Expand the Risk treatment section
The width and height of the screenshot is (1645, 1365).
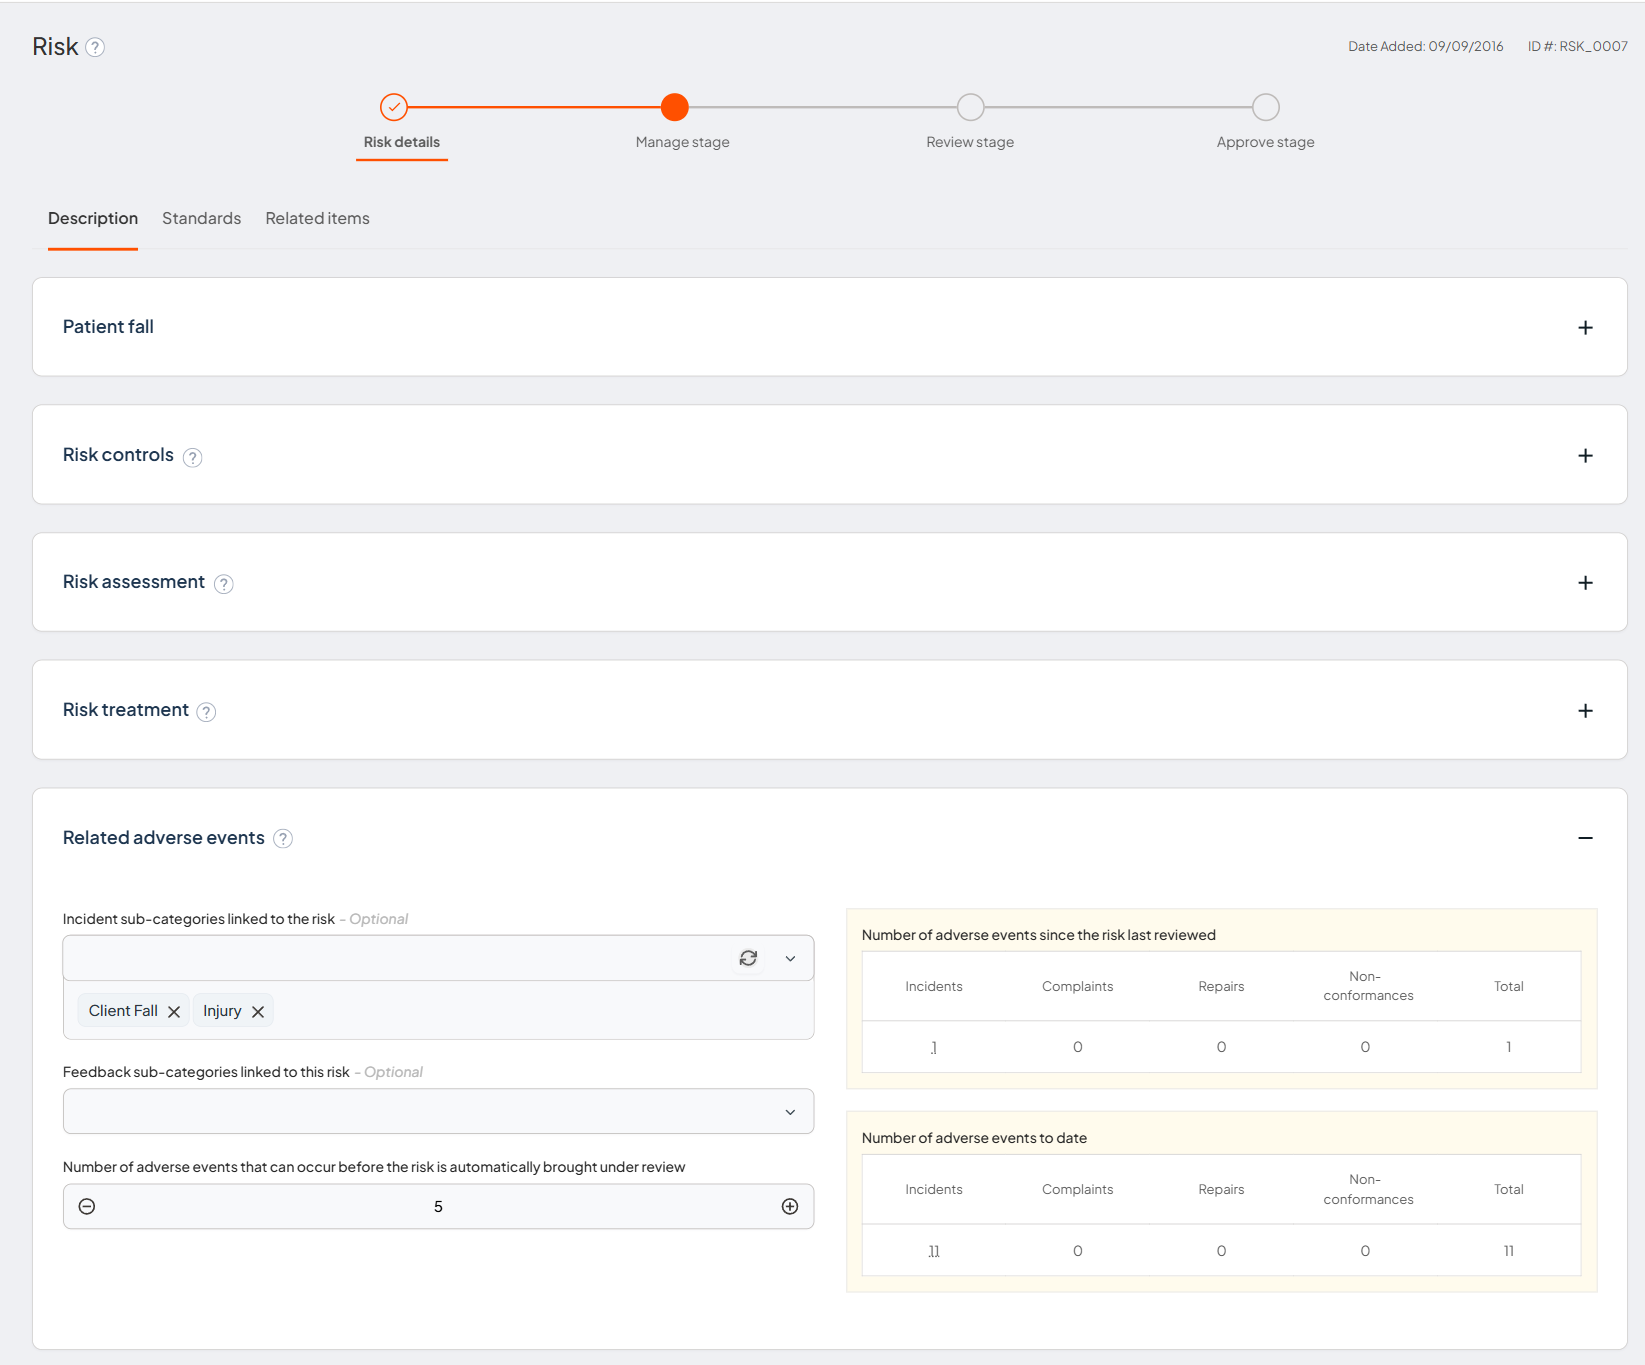pos(1585,711)
